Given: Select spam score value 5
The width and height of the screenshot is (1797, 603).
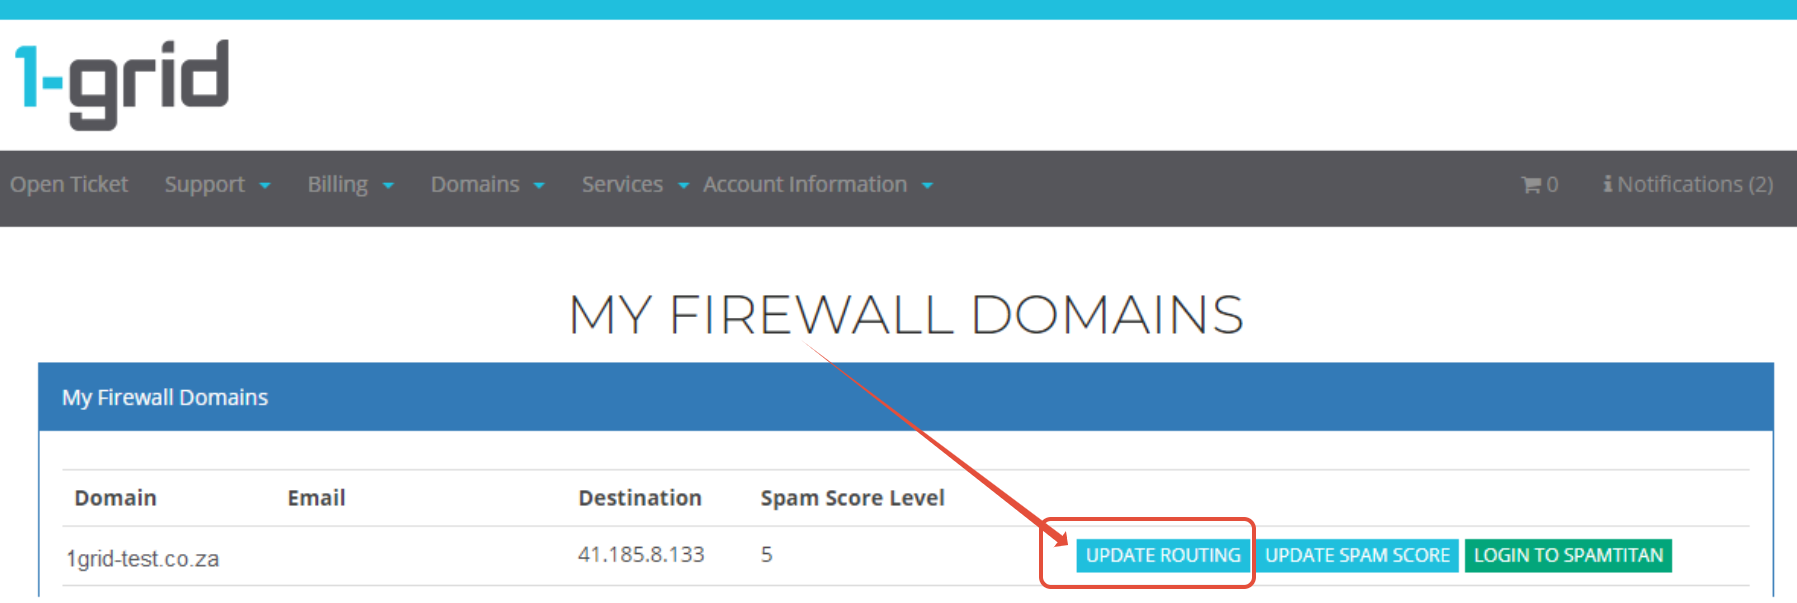Looking at the screenshot, I should [x=766, y=555].
